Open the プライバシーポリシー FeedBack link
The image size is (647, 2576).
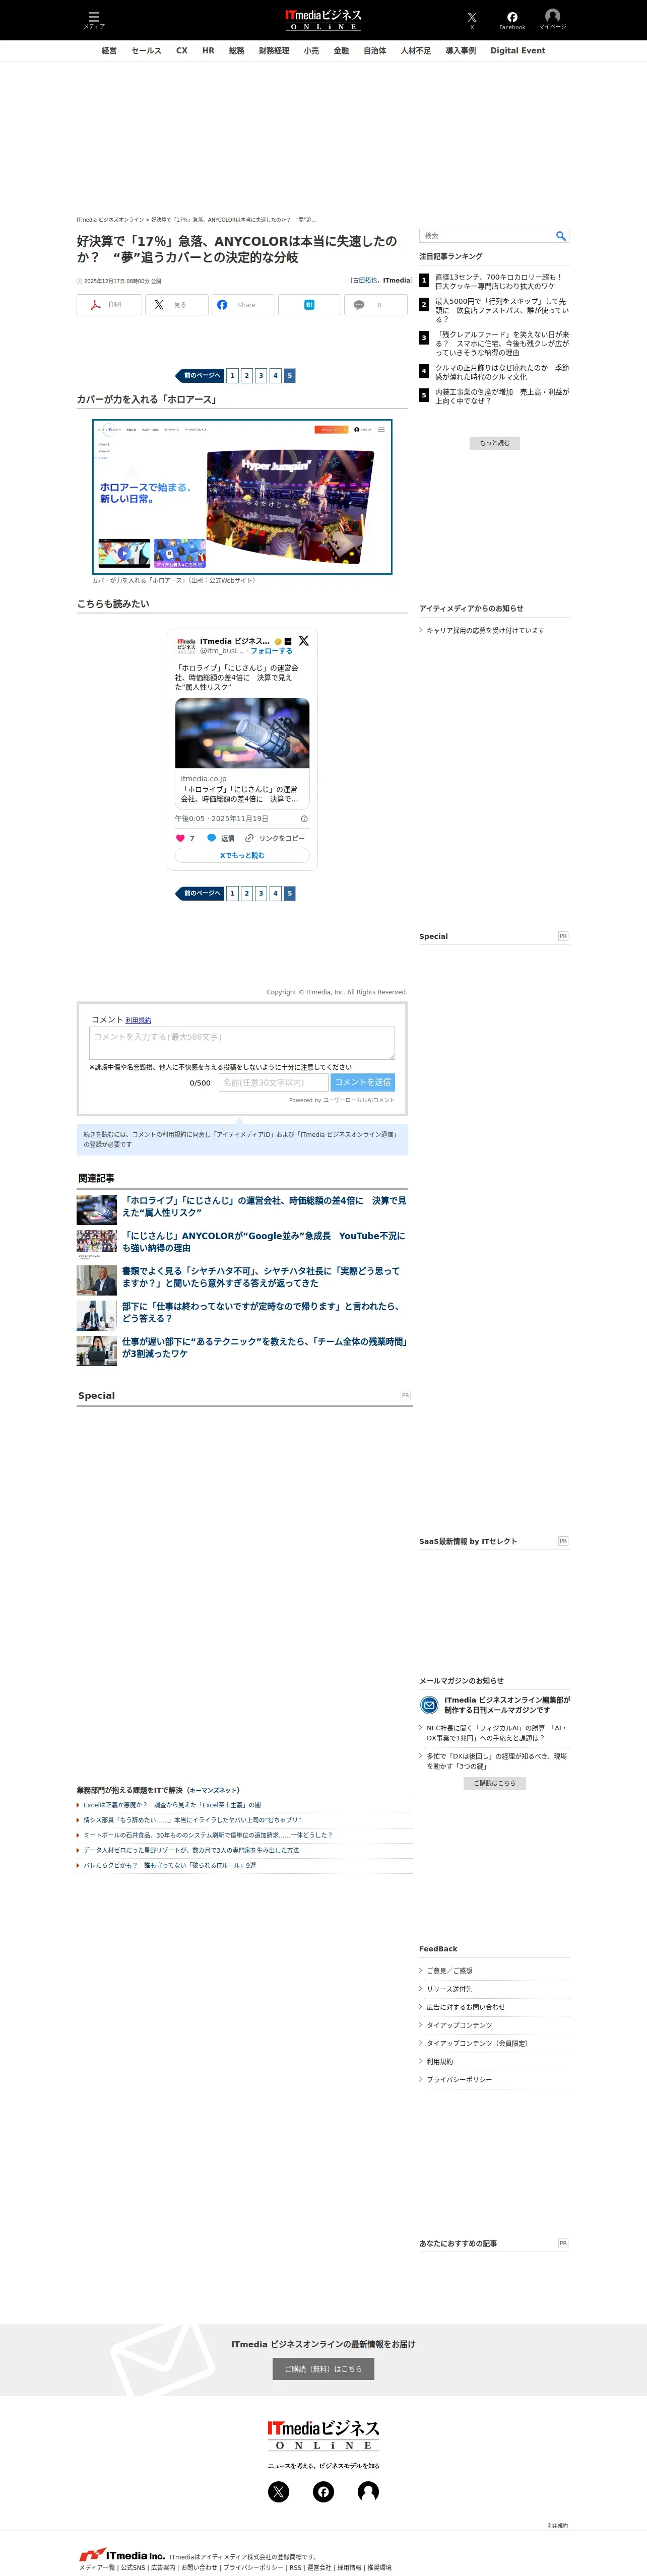pos(459,2079)
